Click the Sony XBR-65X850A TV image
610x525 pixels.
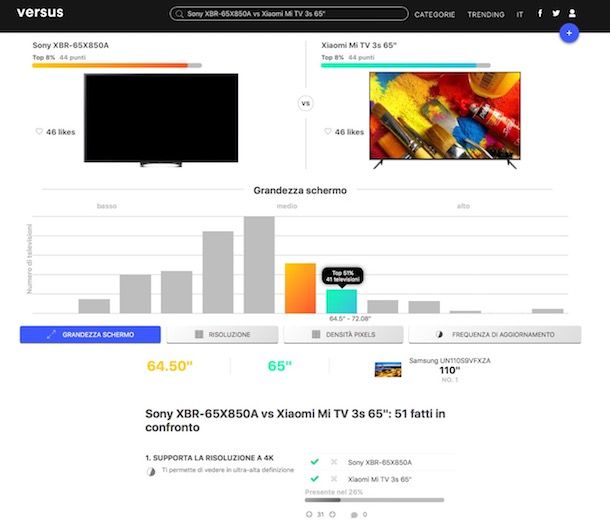161,120
